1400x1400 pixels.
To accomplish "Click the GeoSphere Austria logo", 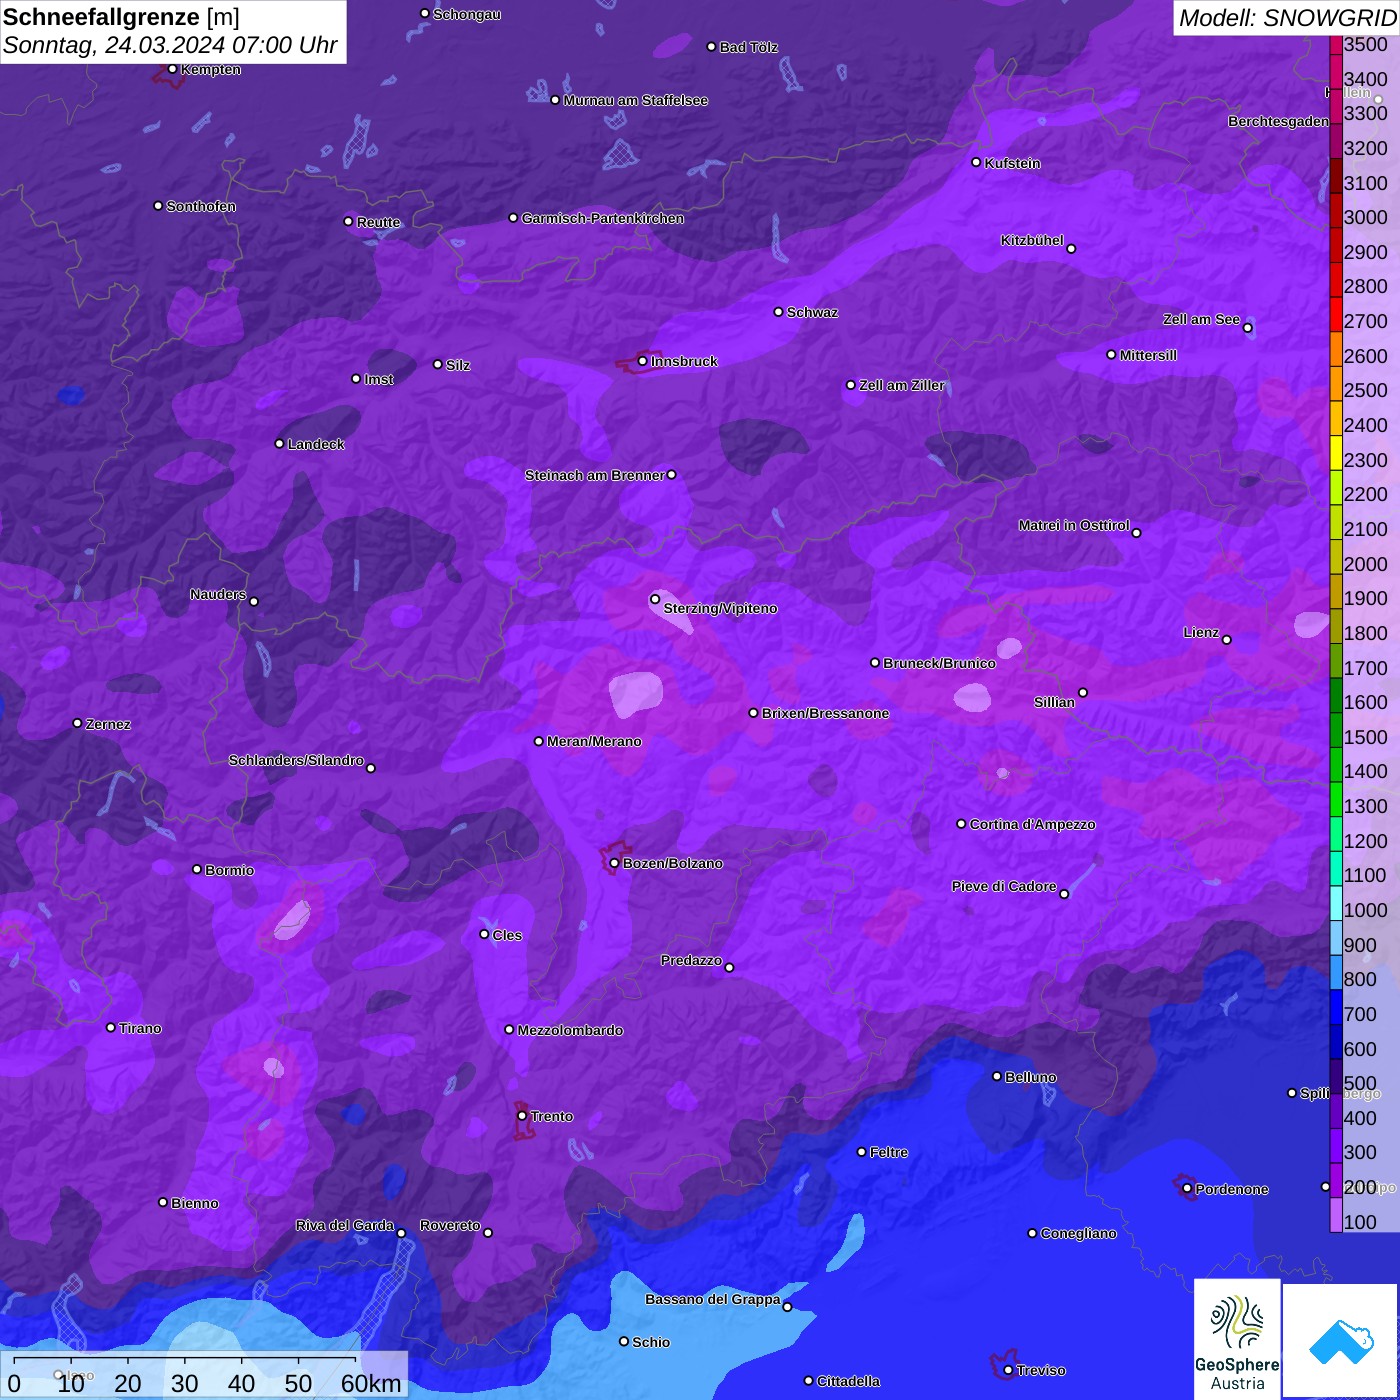I will [x=1237, y=1338].
